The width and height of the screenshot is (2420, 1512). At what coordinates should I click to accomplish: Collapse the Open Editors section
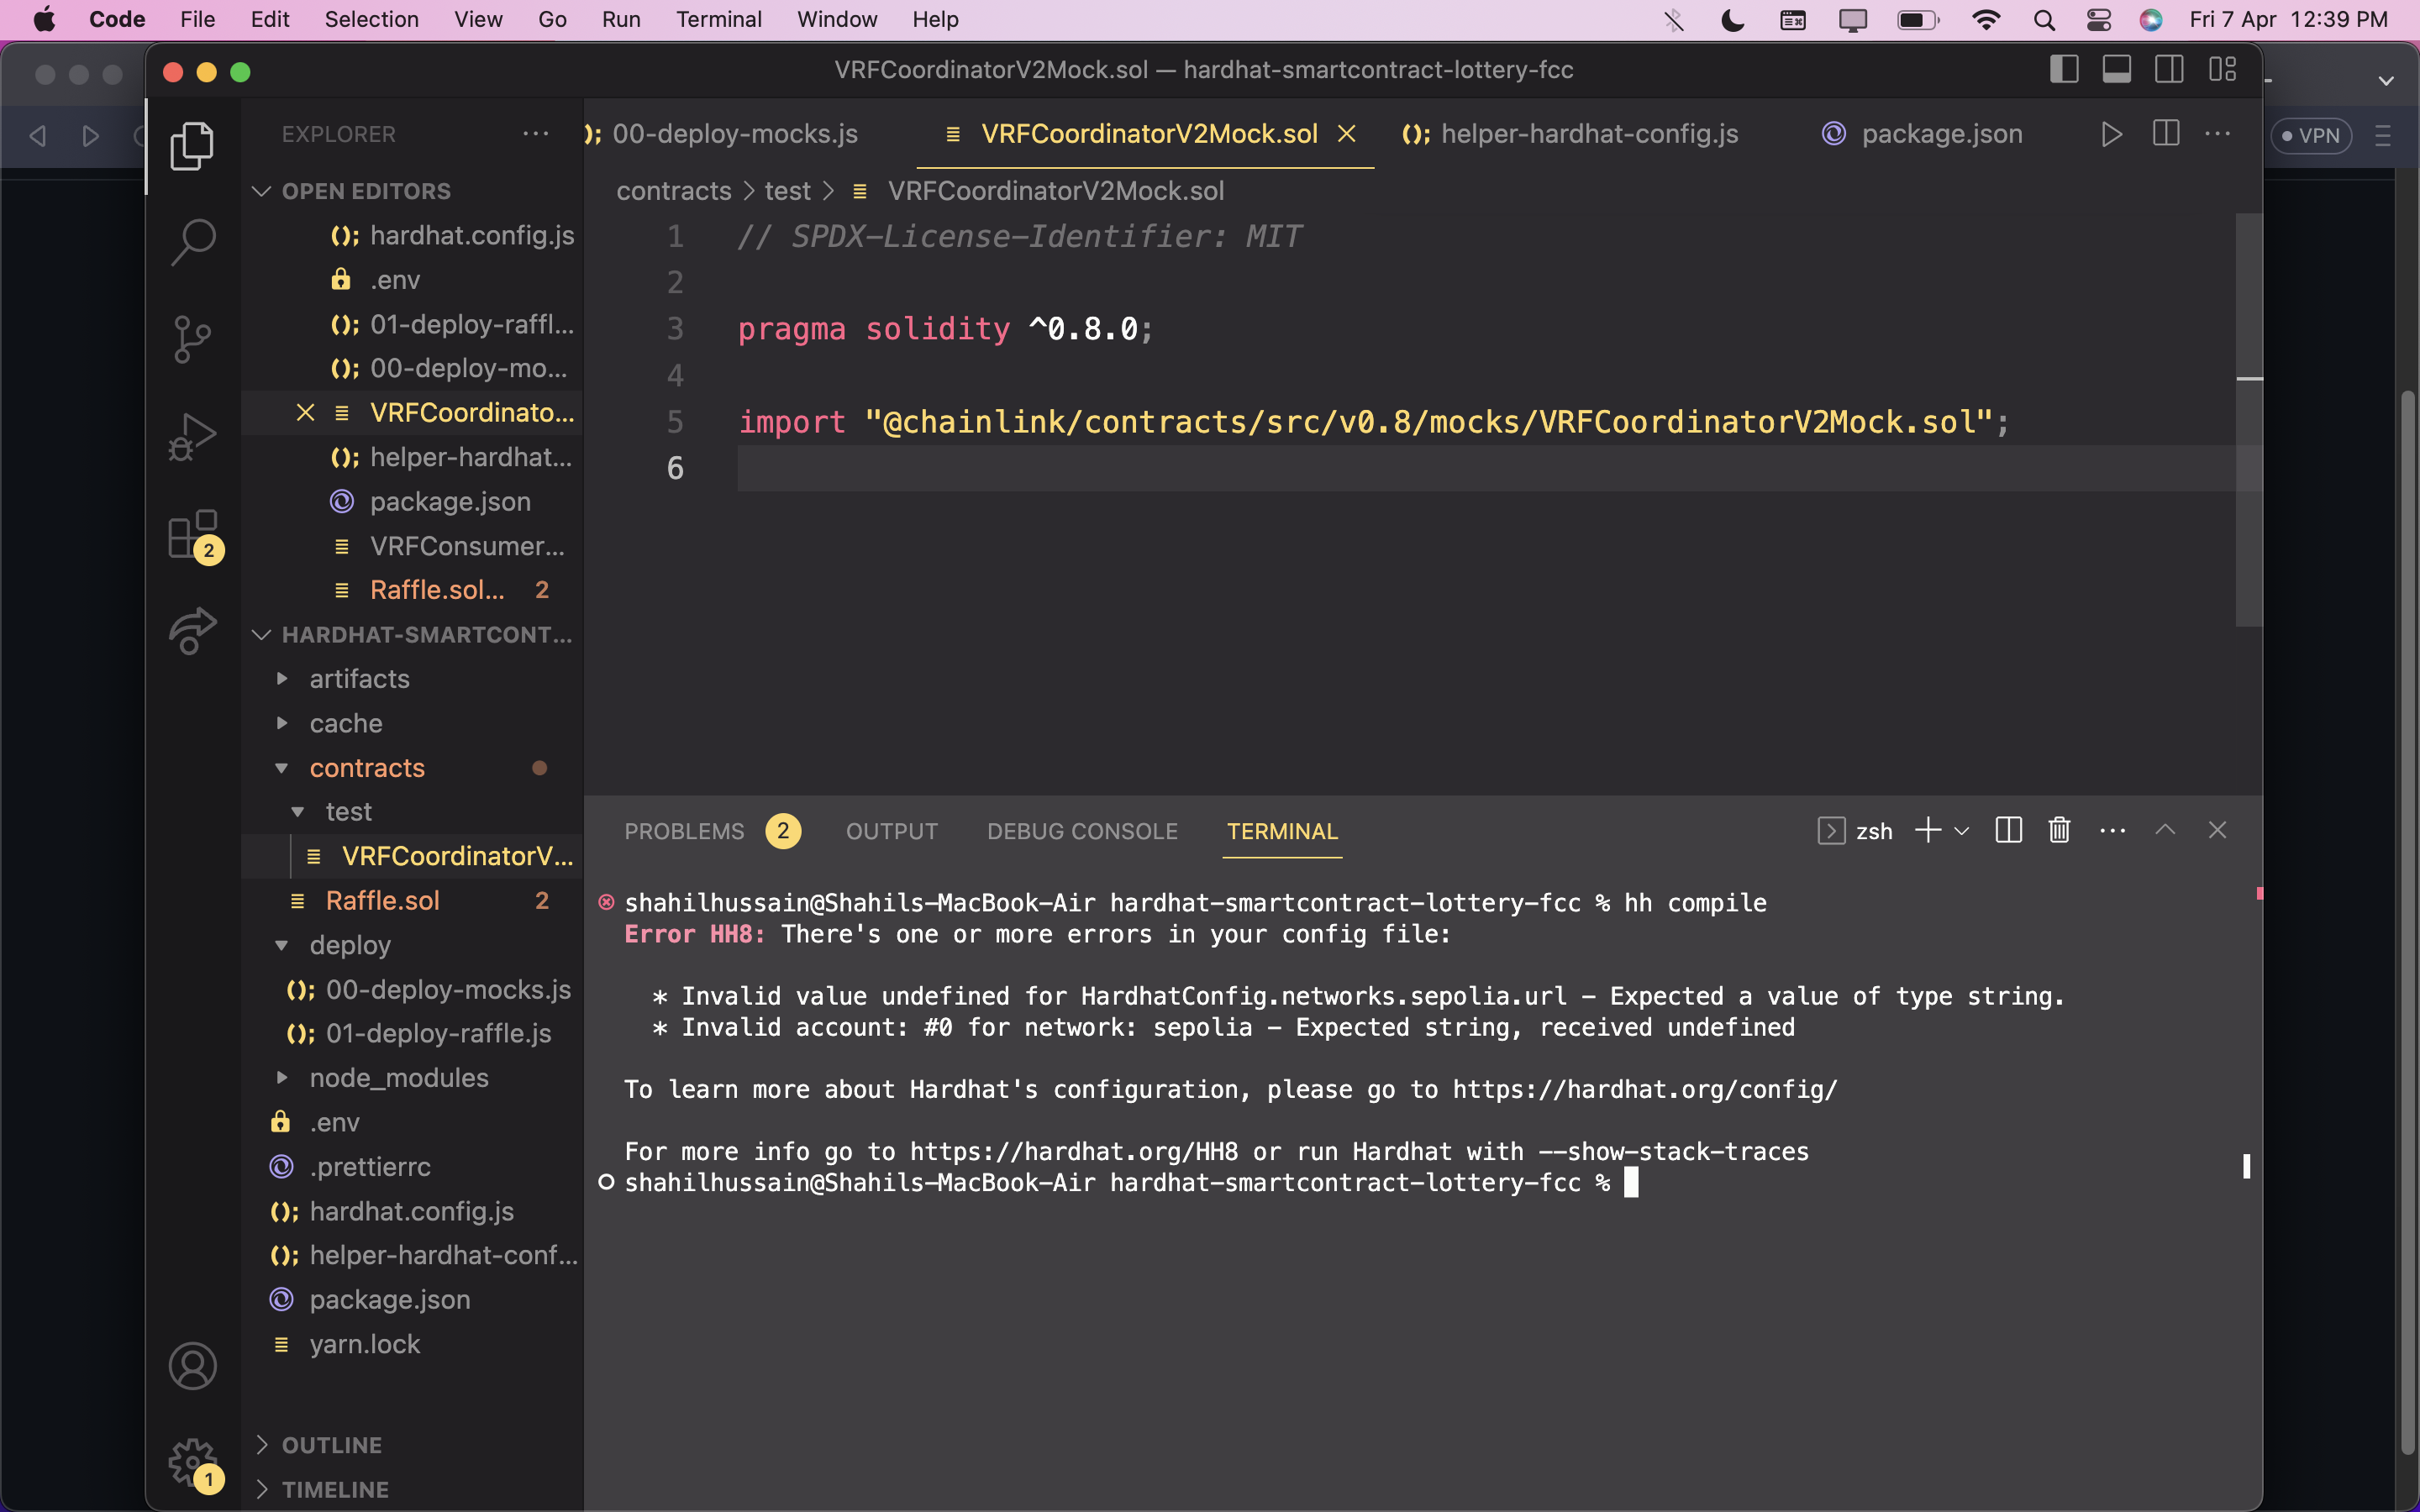[x=262, y=191]
